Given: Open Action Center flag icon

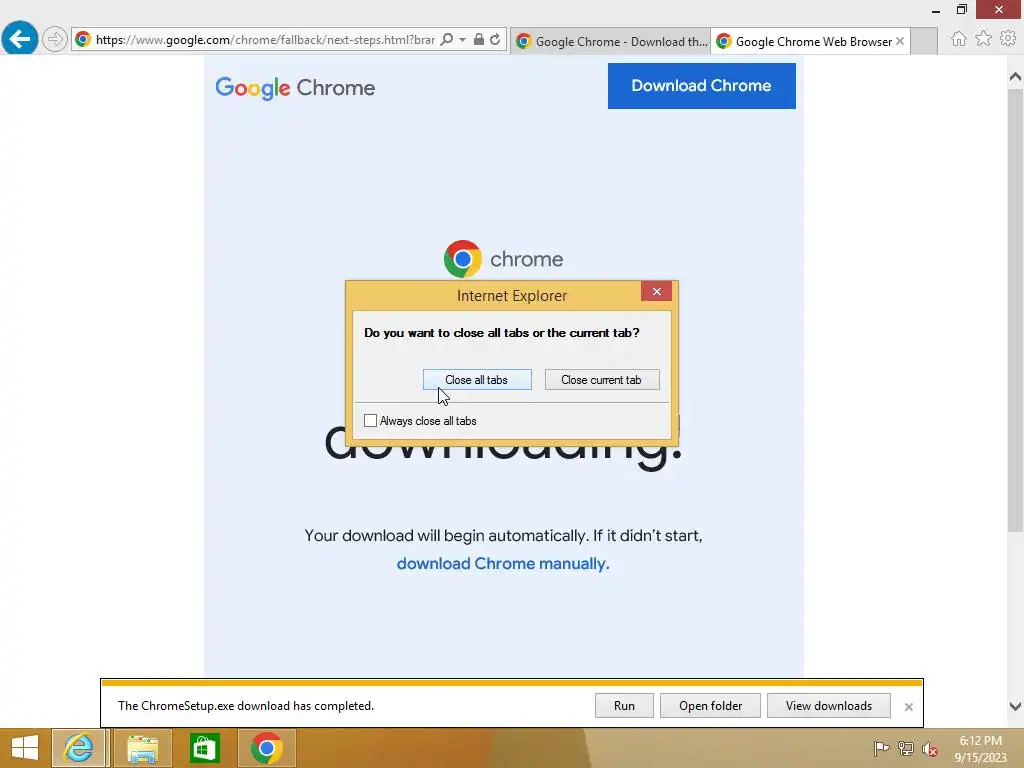Looking at the screenshot, I should (x=881, y=748).
